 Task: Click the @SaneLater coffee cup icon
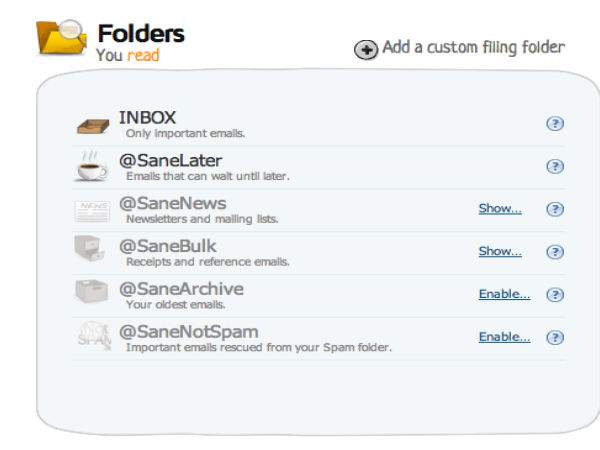pos(92,166)
